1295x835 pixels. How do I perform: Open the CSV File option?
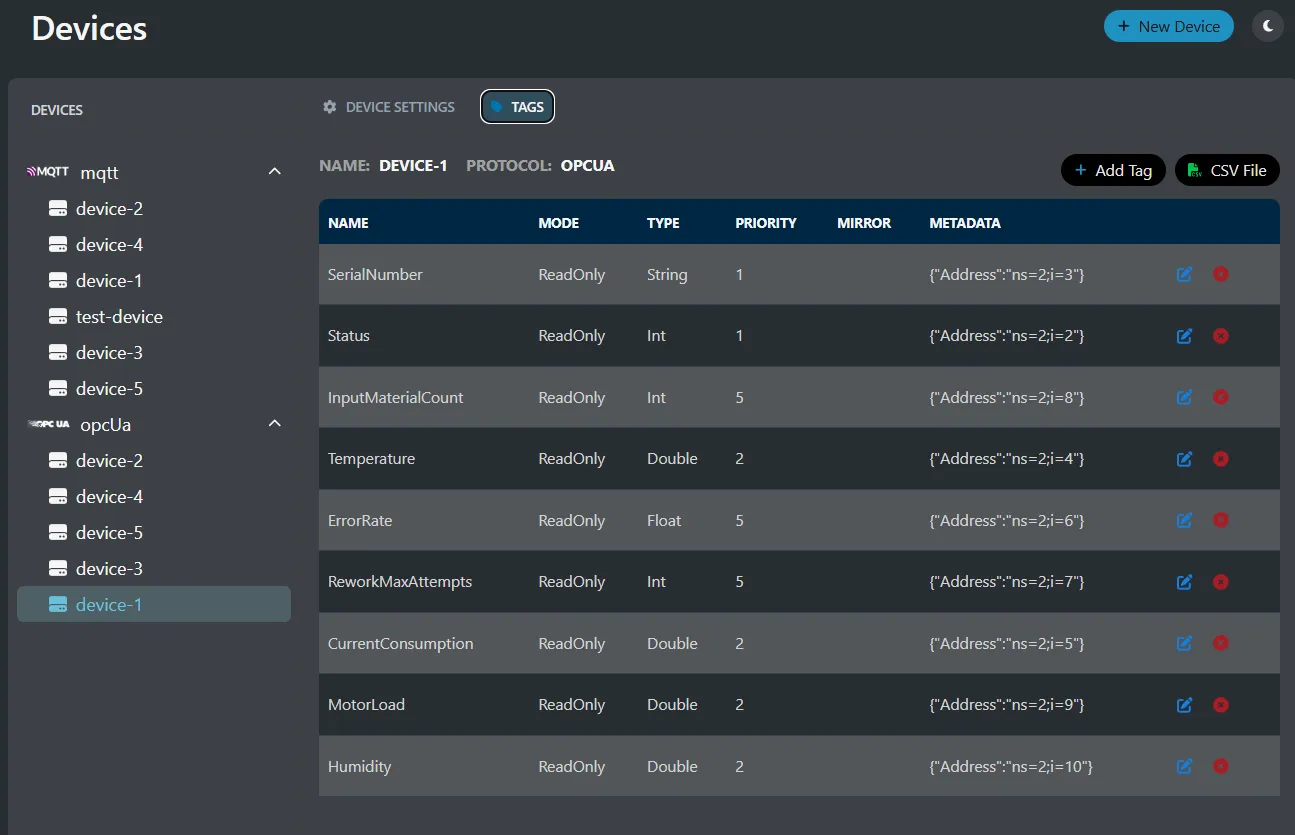coord(1226,170)
